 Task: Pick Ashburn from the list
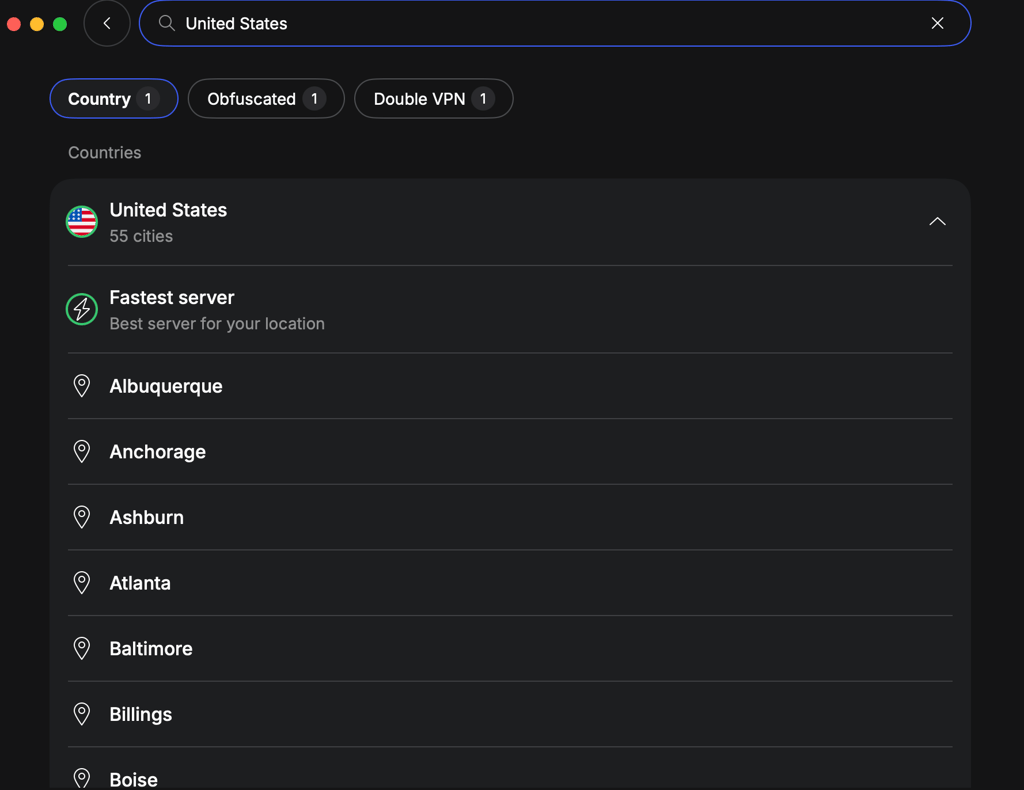pyautogui.click(x=510, y=517)
